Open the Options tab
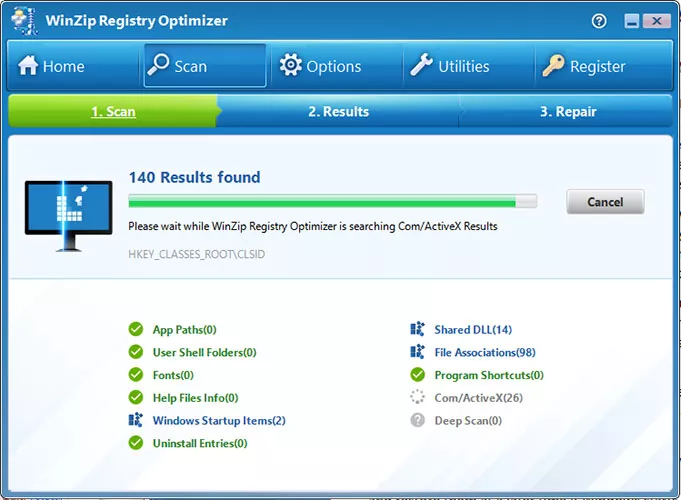Image resolution: width=681 pixels, height=500 pixels. pos(337,66)
